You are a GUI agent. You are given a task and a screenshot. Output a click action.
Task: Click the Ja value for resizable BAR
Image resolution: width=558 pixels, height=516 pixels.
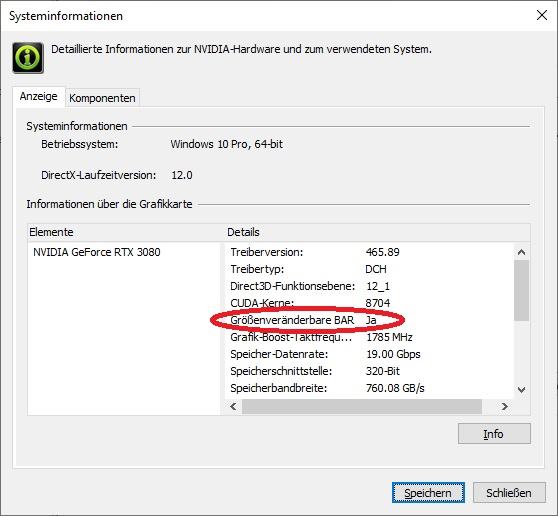click(x=371, y=320)
